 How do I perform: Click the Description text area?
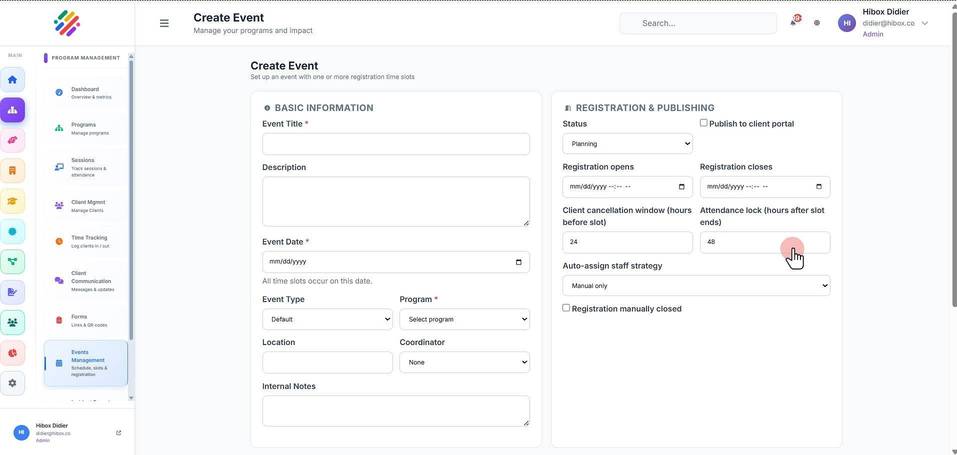(x=396, y=202)
